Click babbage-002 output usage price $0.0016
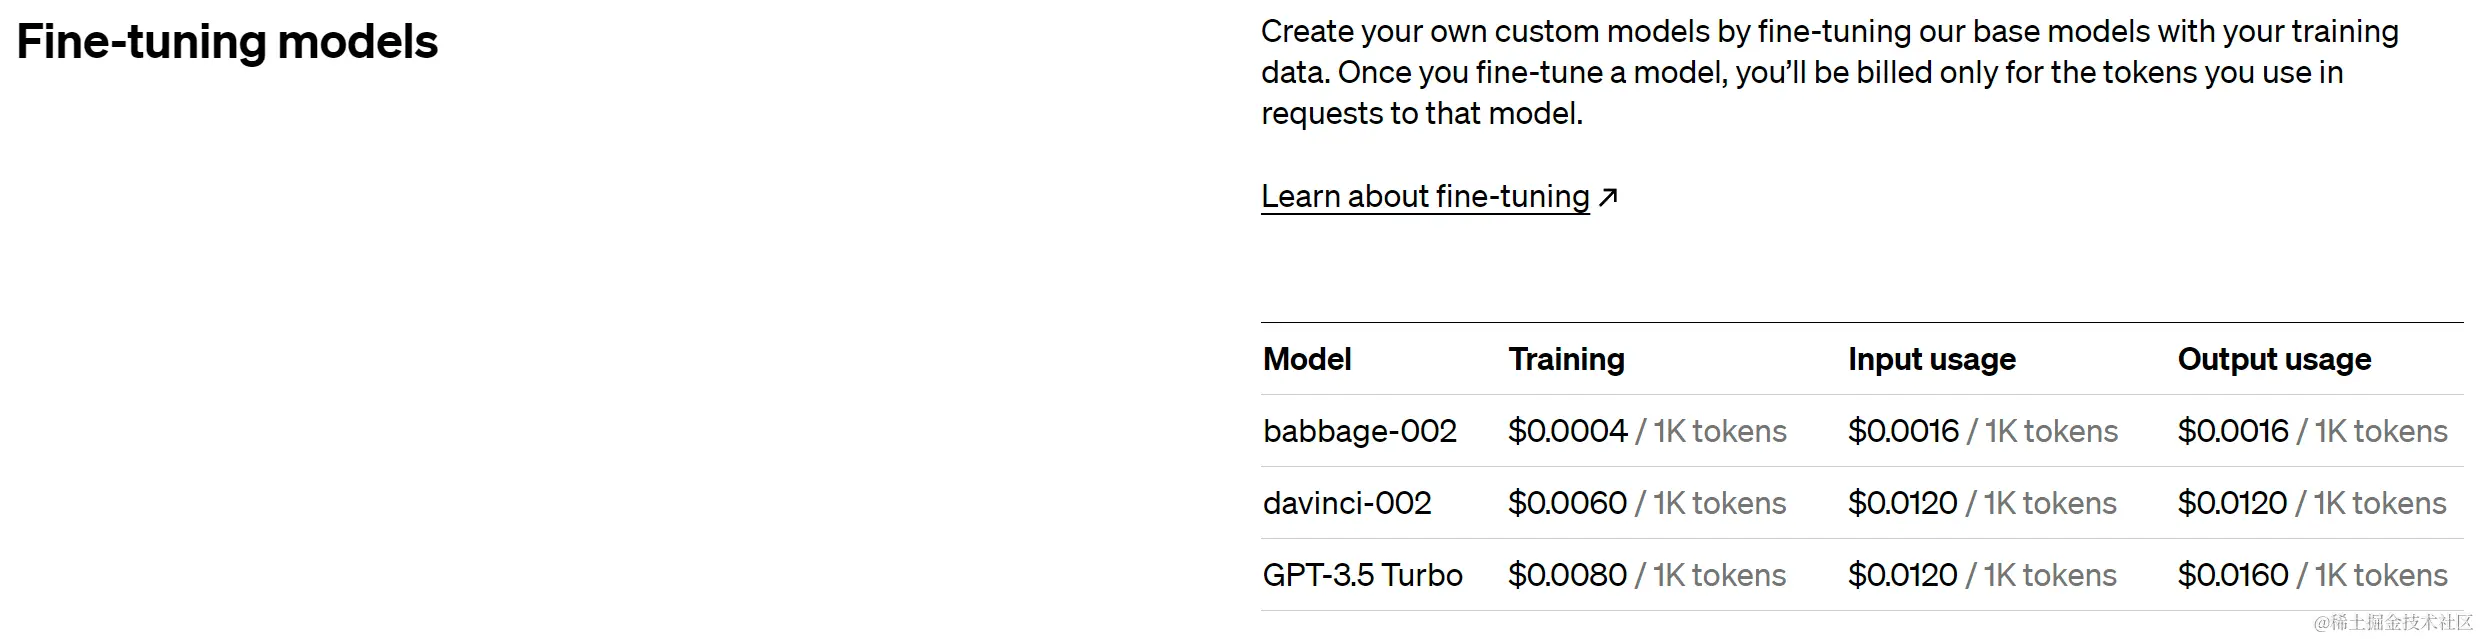2480x639 pixels. point(2233,431)
